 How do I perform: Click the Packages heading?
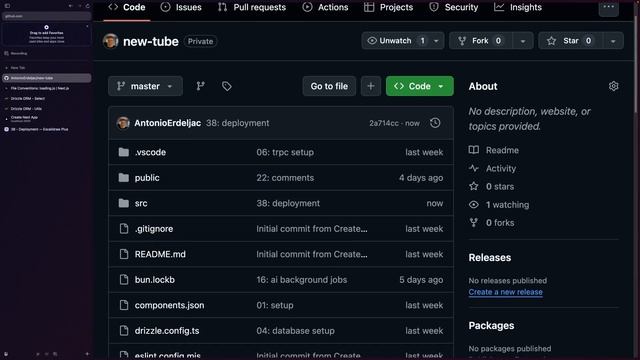click(x=491, y=326)
